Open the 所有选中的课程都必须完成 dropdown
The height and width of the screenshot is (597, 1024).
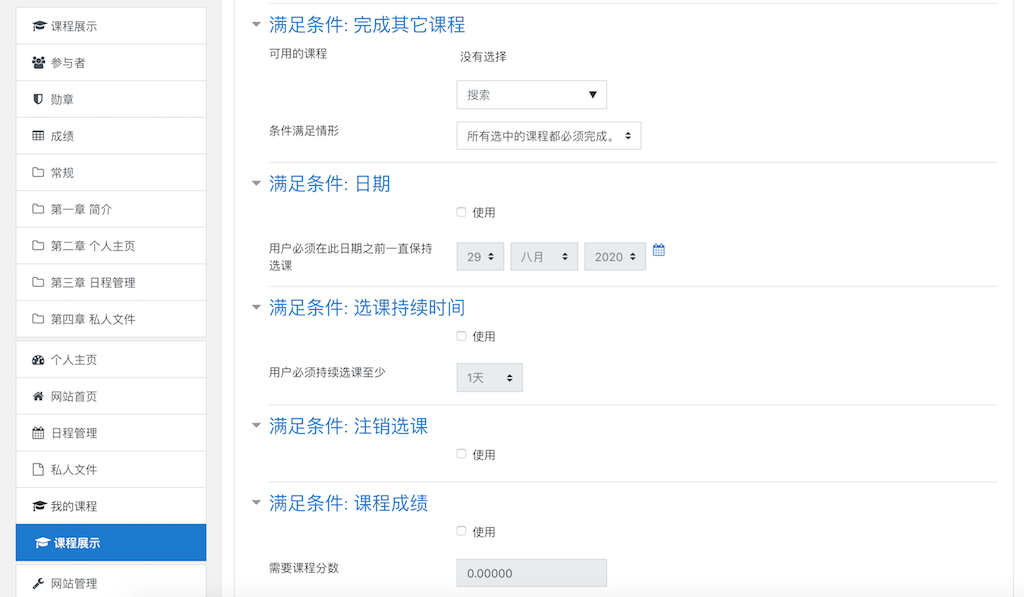tap(549, 136)
